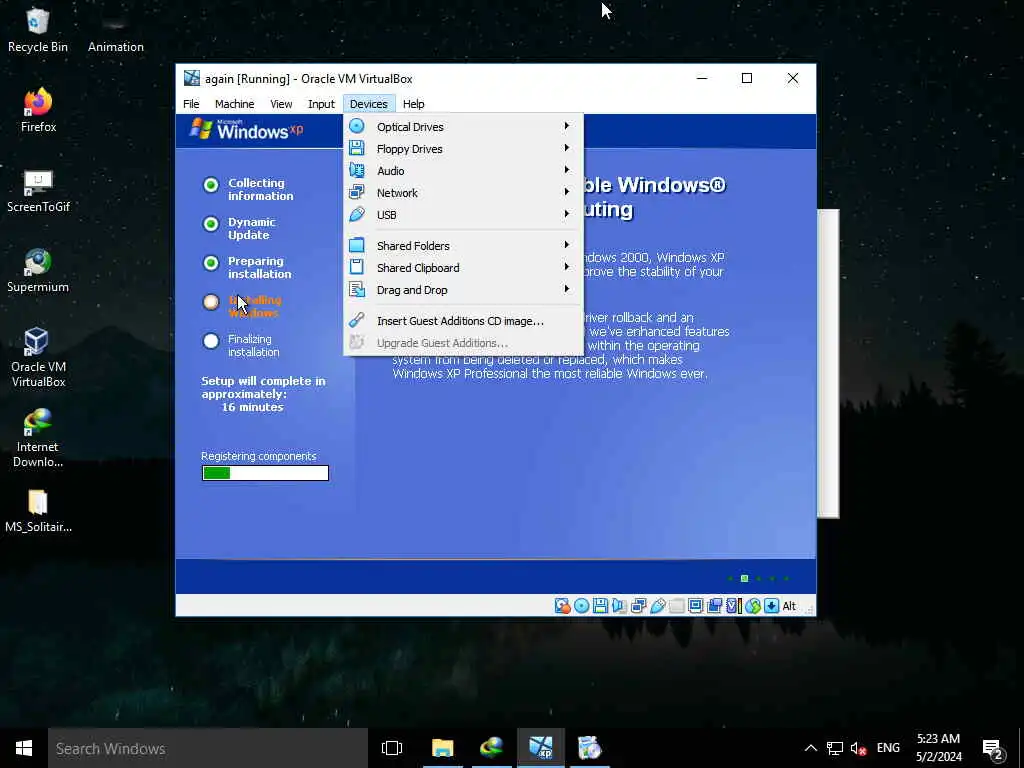This screenshot has height=768, width=1024.
Task: Open Internet Download Manager taskbar icon
Action: [492, 748]
